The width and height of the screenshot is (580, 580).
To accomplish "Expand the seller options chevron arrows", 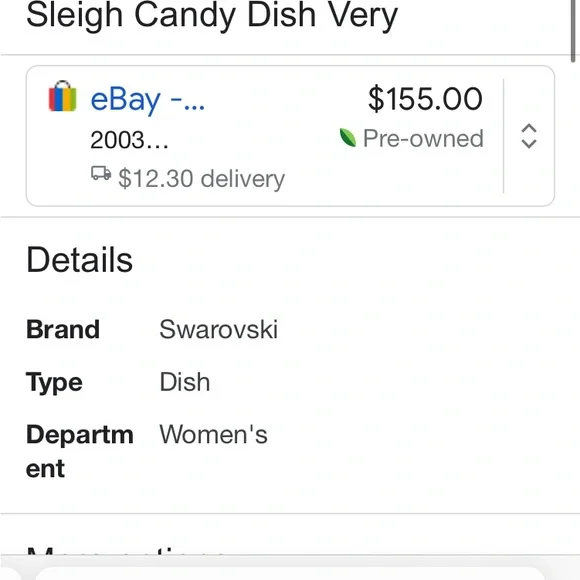I will [529, 136].
